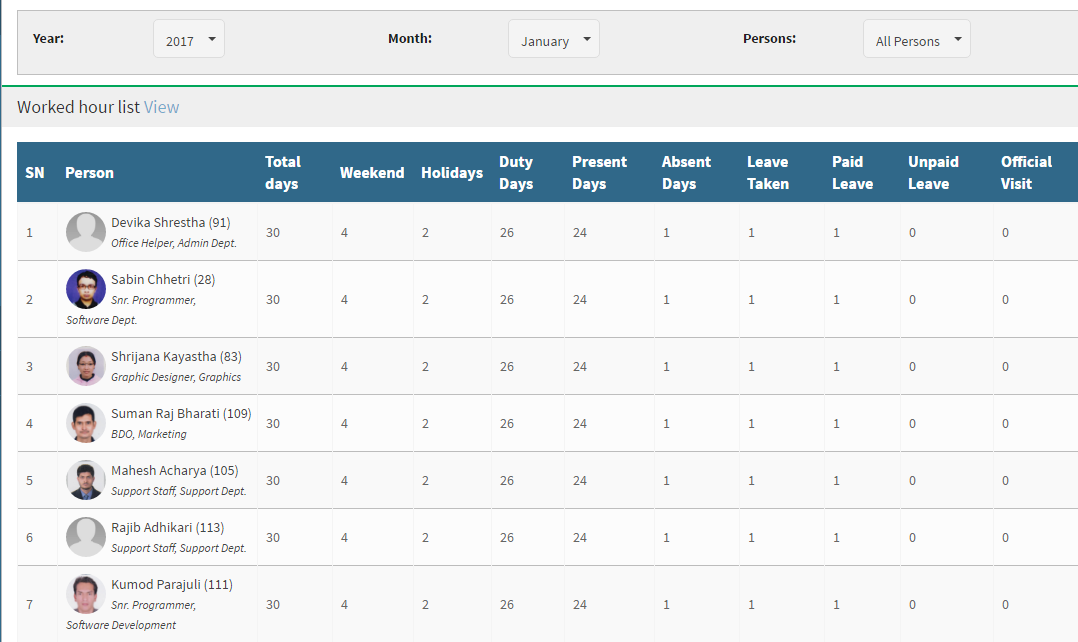Click 'Graphic Designer, Graphics' designation text

coord(176,377)
